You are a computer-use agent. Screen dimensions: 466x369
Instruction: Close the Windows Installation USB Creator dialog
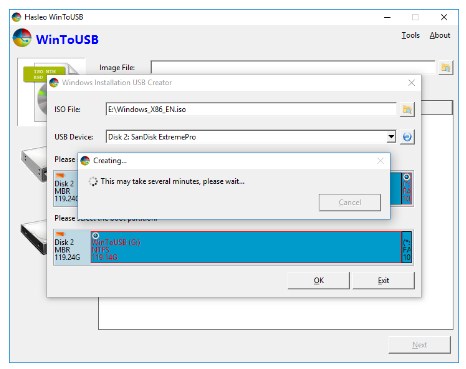click(412, 83)
